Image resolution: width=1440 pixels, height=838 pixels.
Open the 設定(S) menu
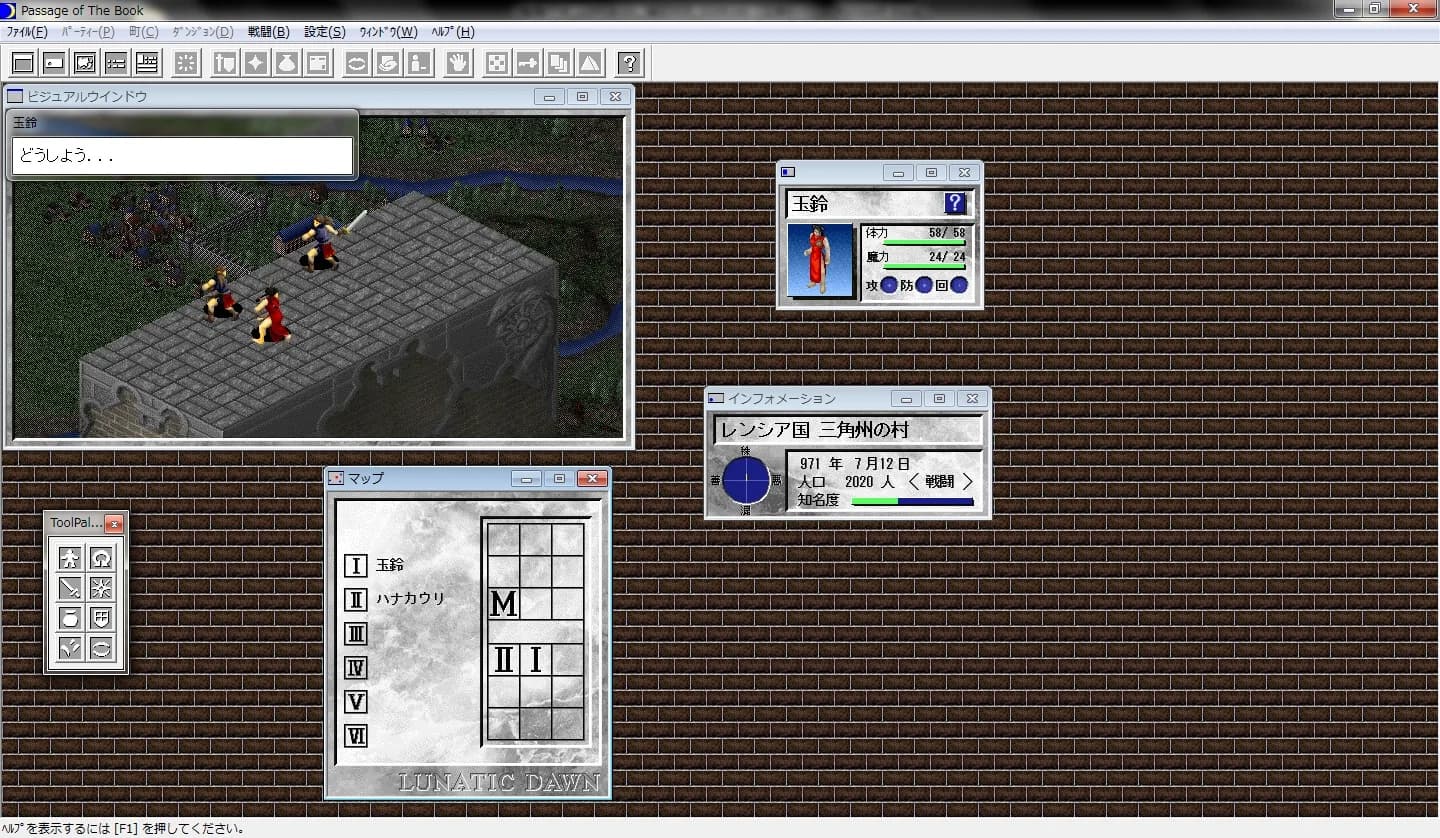coord(324,32)
